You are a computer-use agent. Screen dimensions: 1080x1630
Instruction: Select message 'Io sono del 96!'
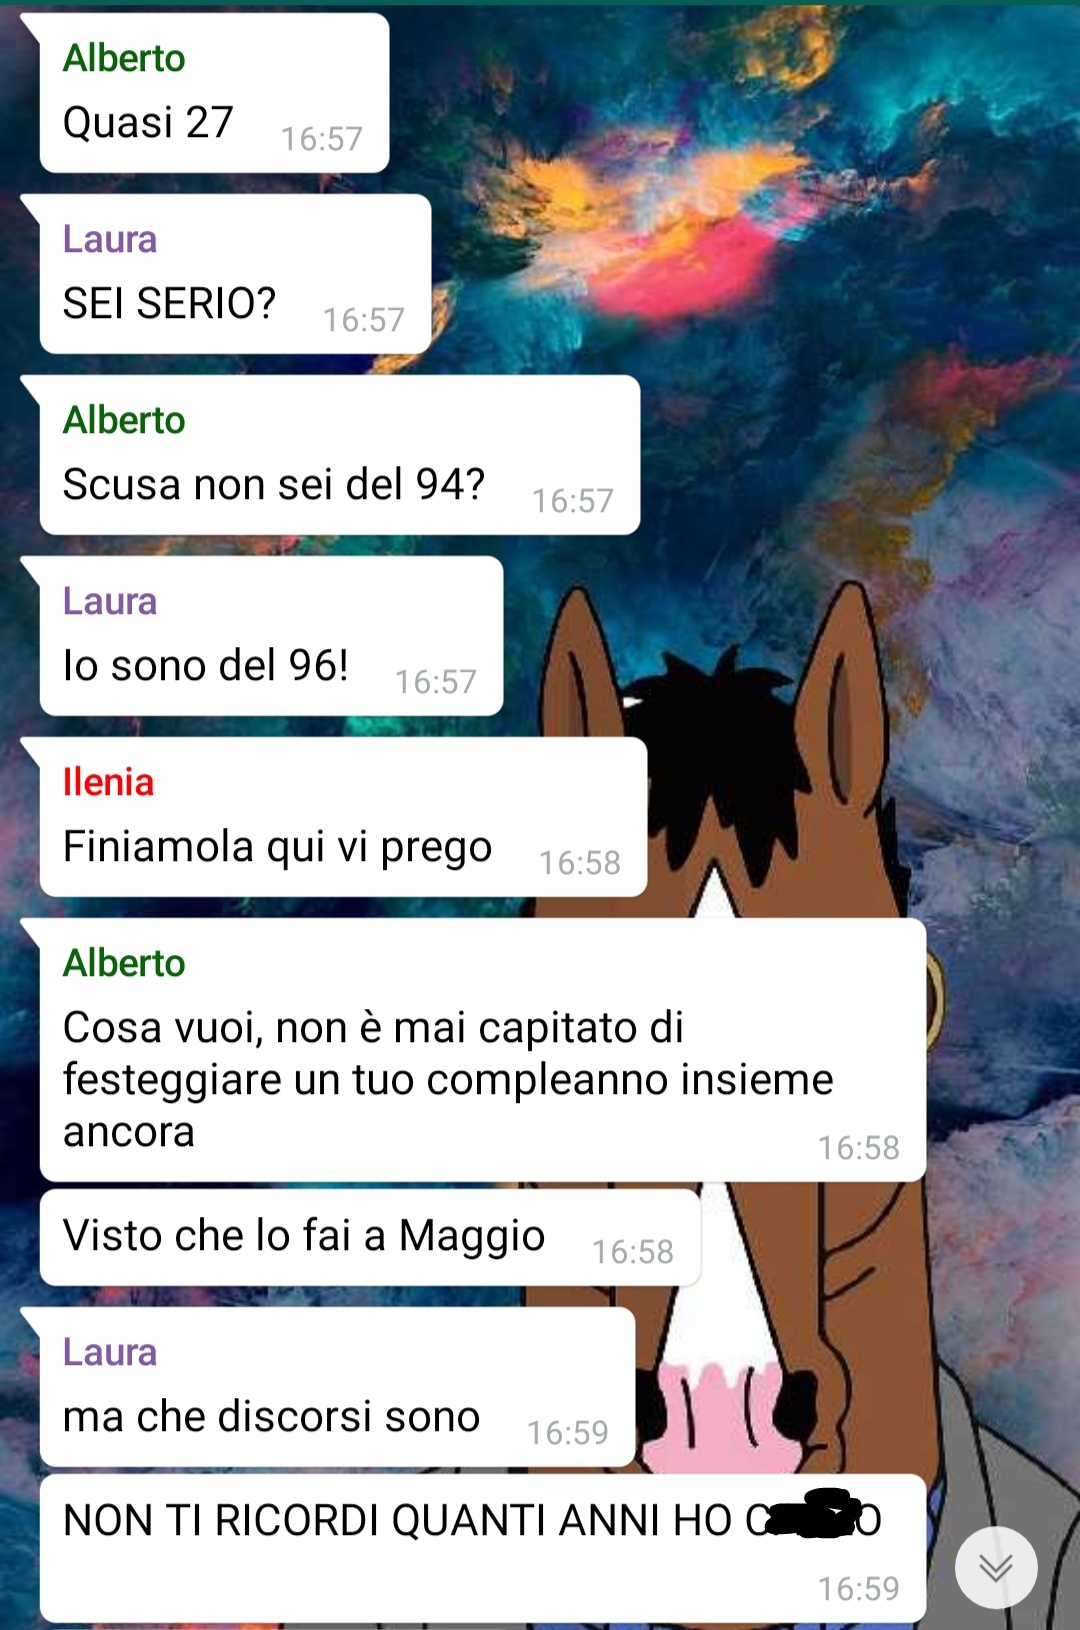pos(270,636)
